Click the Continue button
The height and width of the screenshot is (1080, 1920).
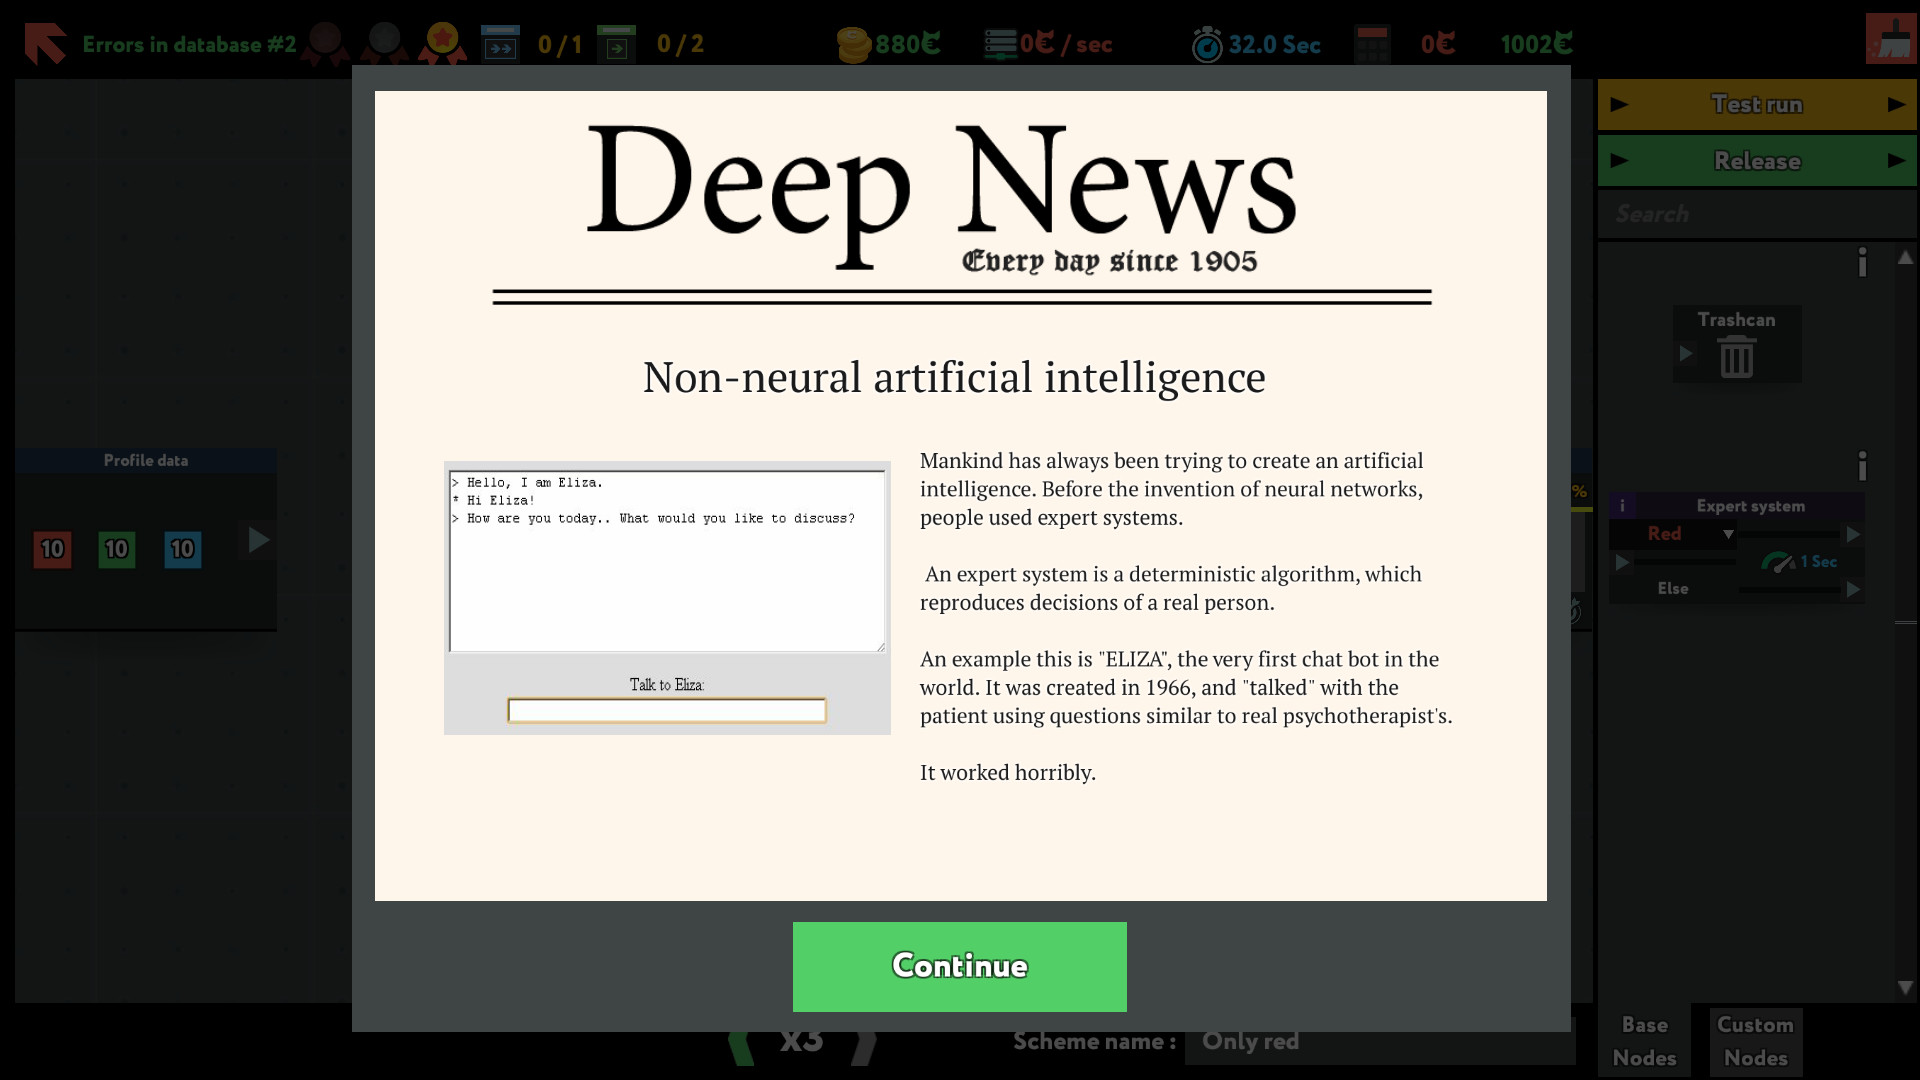(x=959, y=965)
